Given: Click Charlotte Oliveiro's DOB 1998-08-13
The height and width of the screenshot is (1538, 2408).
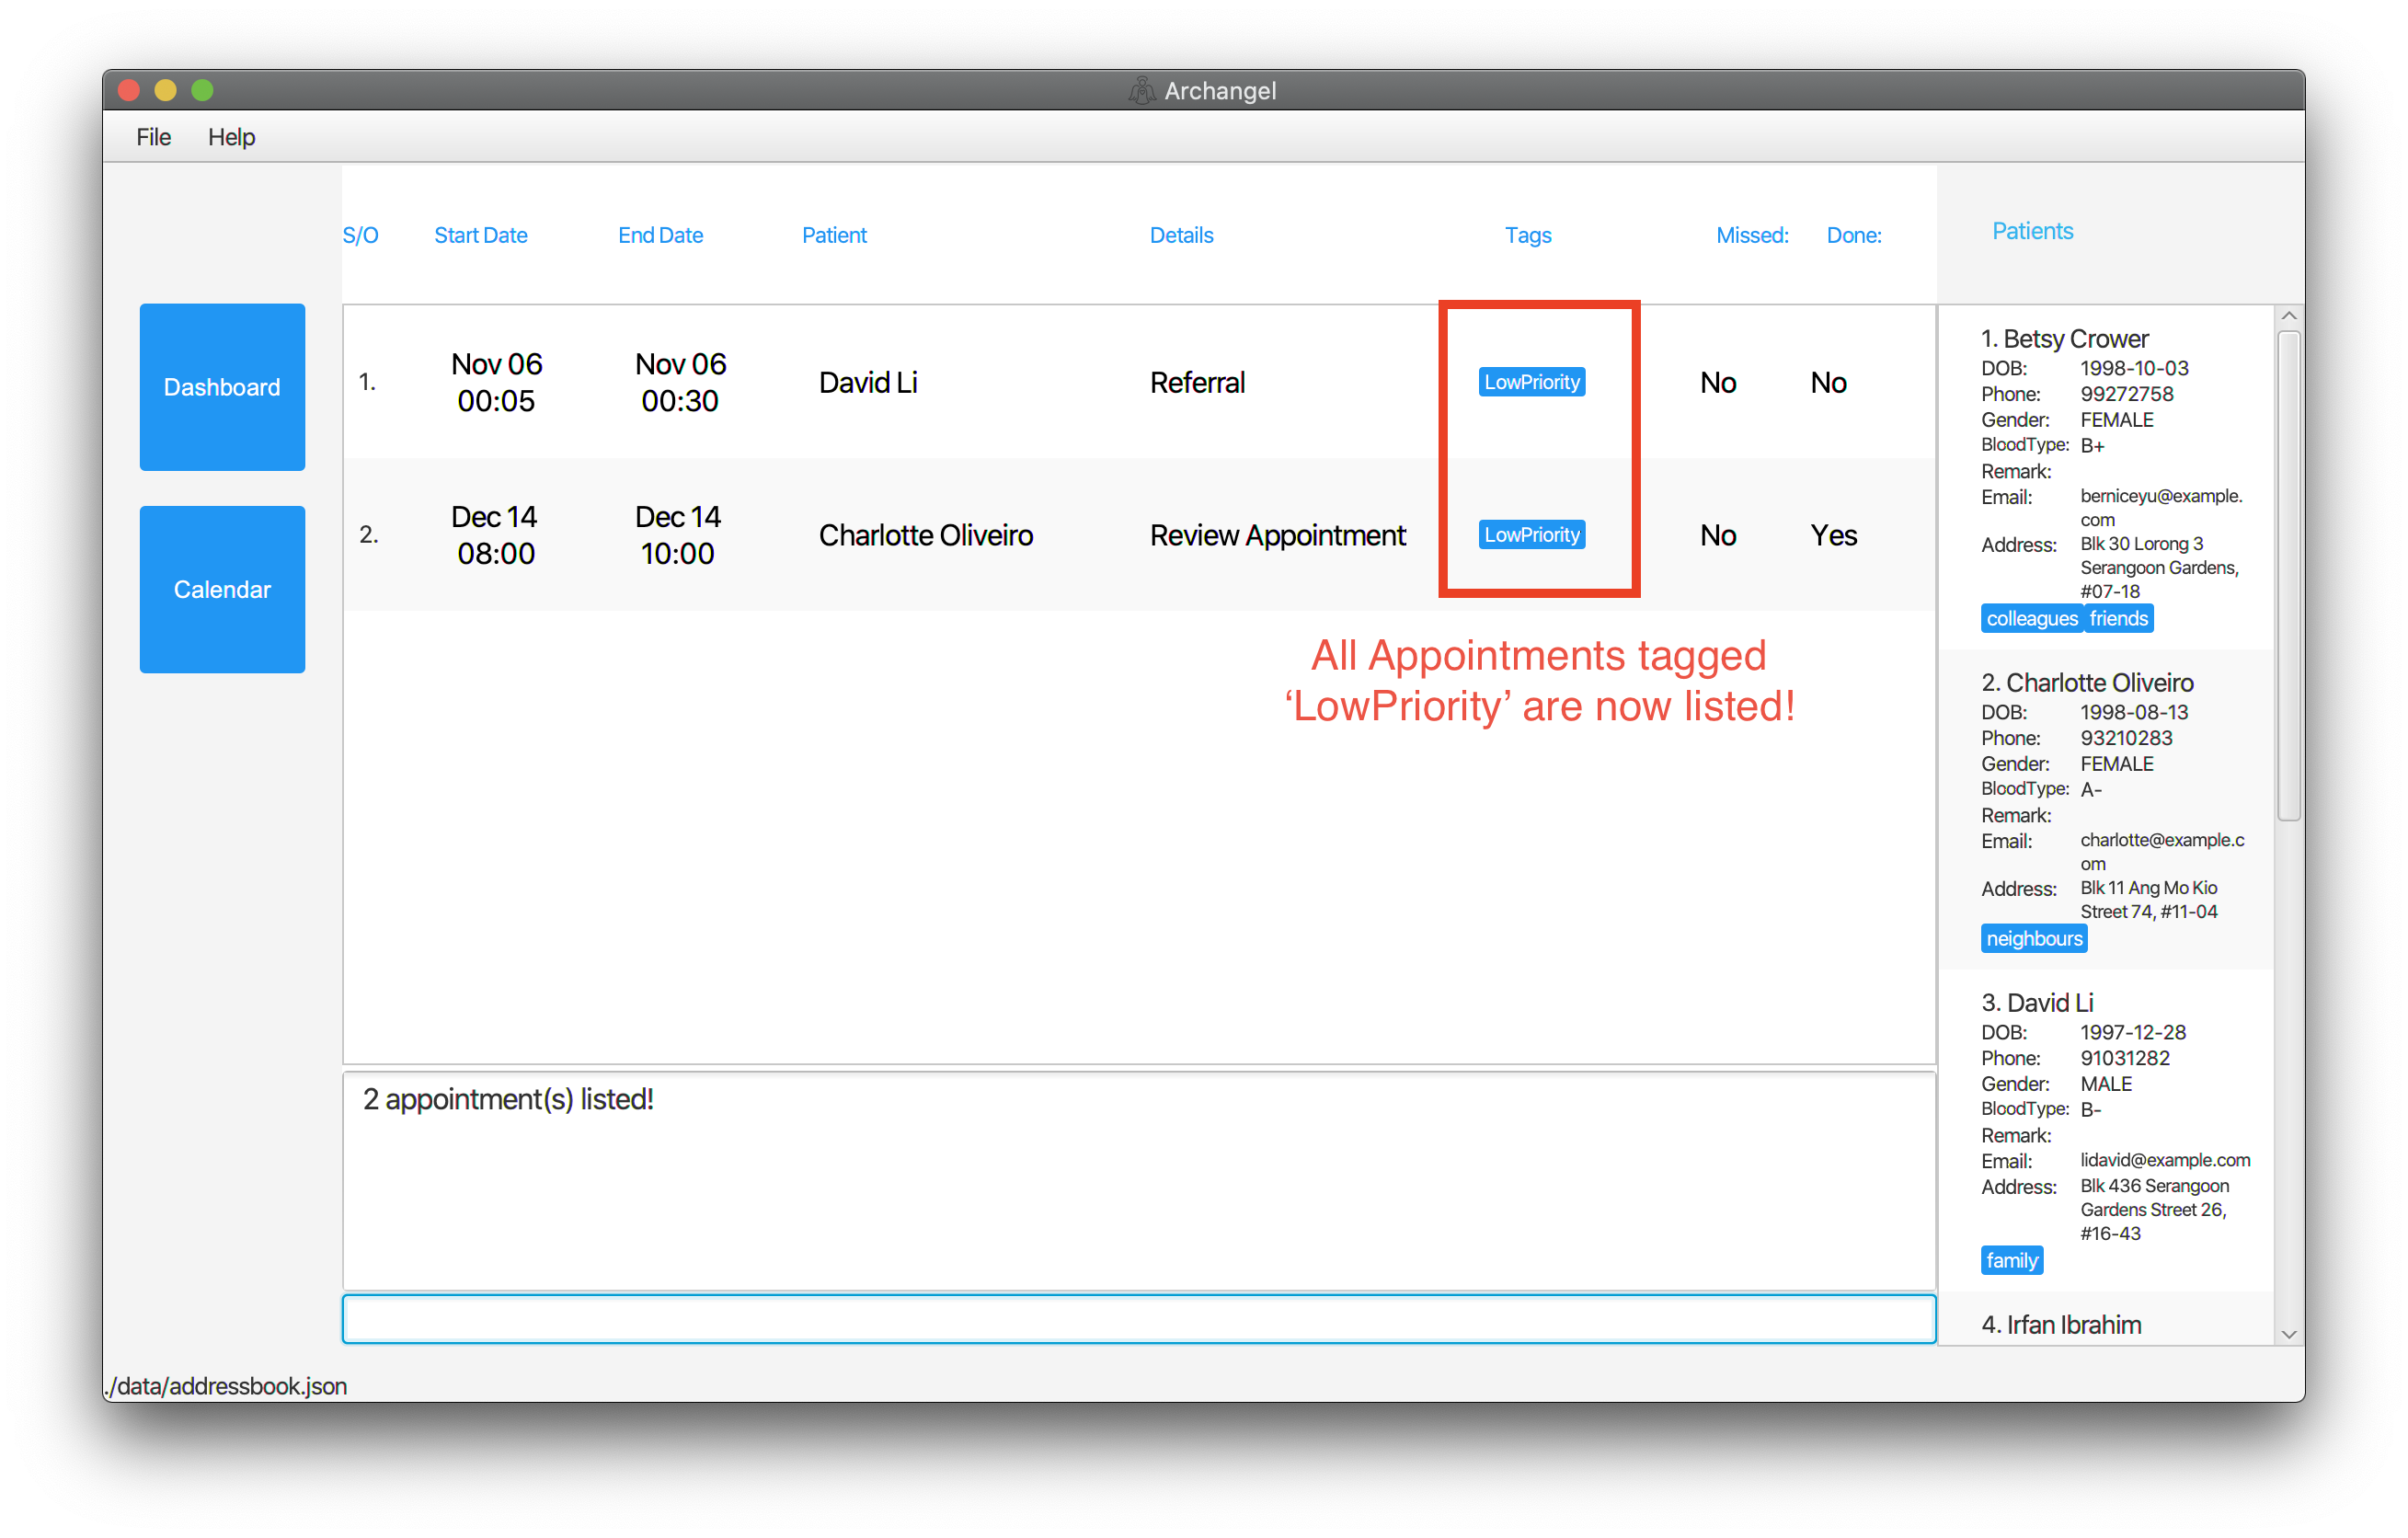Looking at the screenshot, I should (2133, 712).
